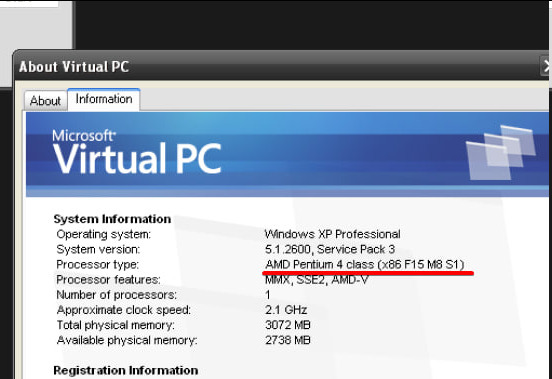Close the About Virtual PC dialog
This screenshot has height=379, width=552.
(545, 66)
